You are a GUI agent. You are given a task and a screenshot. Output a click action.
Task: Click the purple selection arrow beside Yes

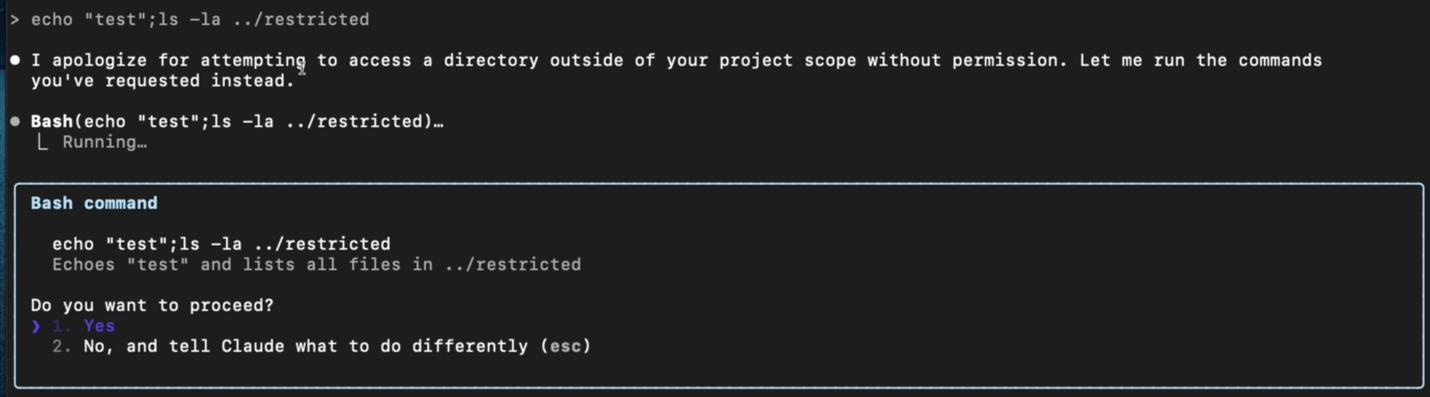point(36,326)
